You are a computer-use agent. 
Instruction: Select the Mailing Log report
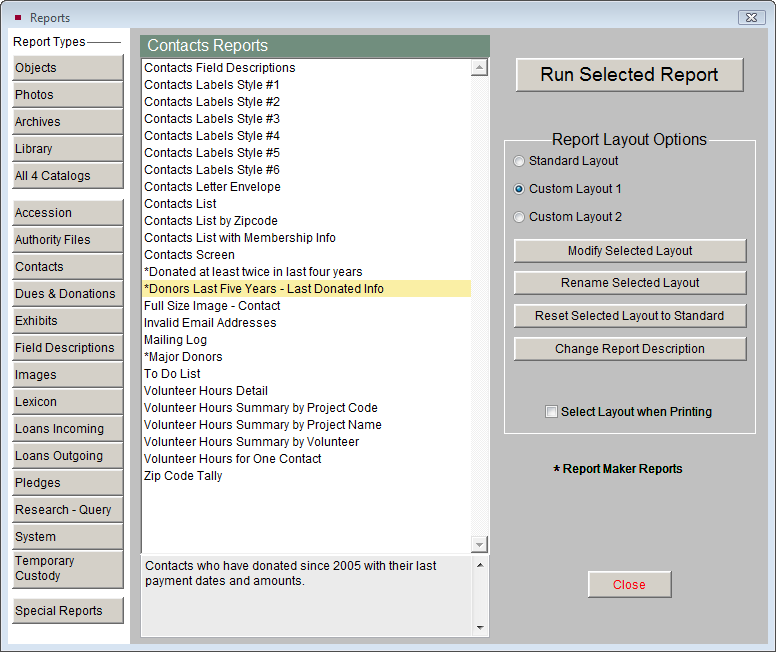[176, 340]
